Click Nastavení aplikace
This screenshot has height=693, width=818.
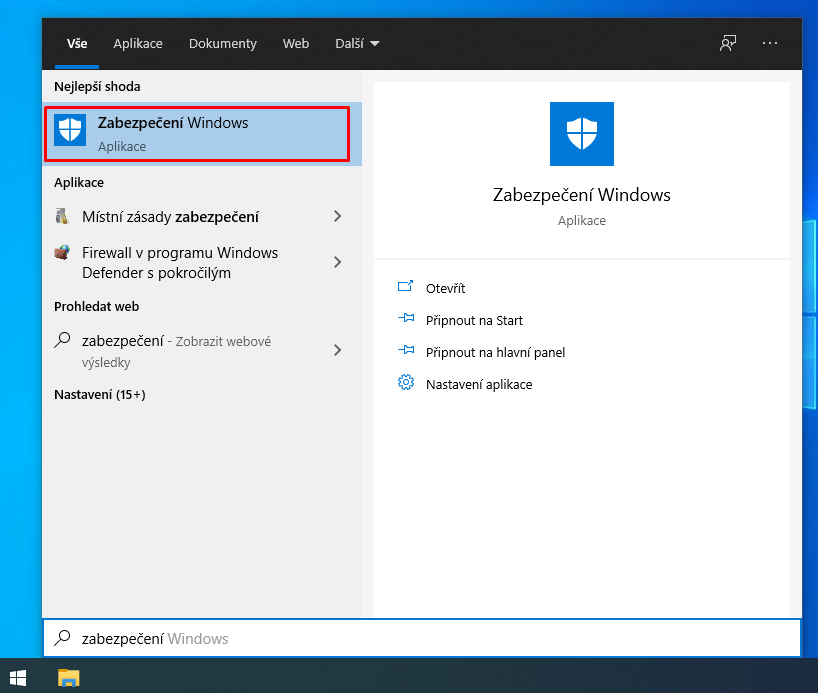click(x=479, y=385)
